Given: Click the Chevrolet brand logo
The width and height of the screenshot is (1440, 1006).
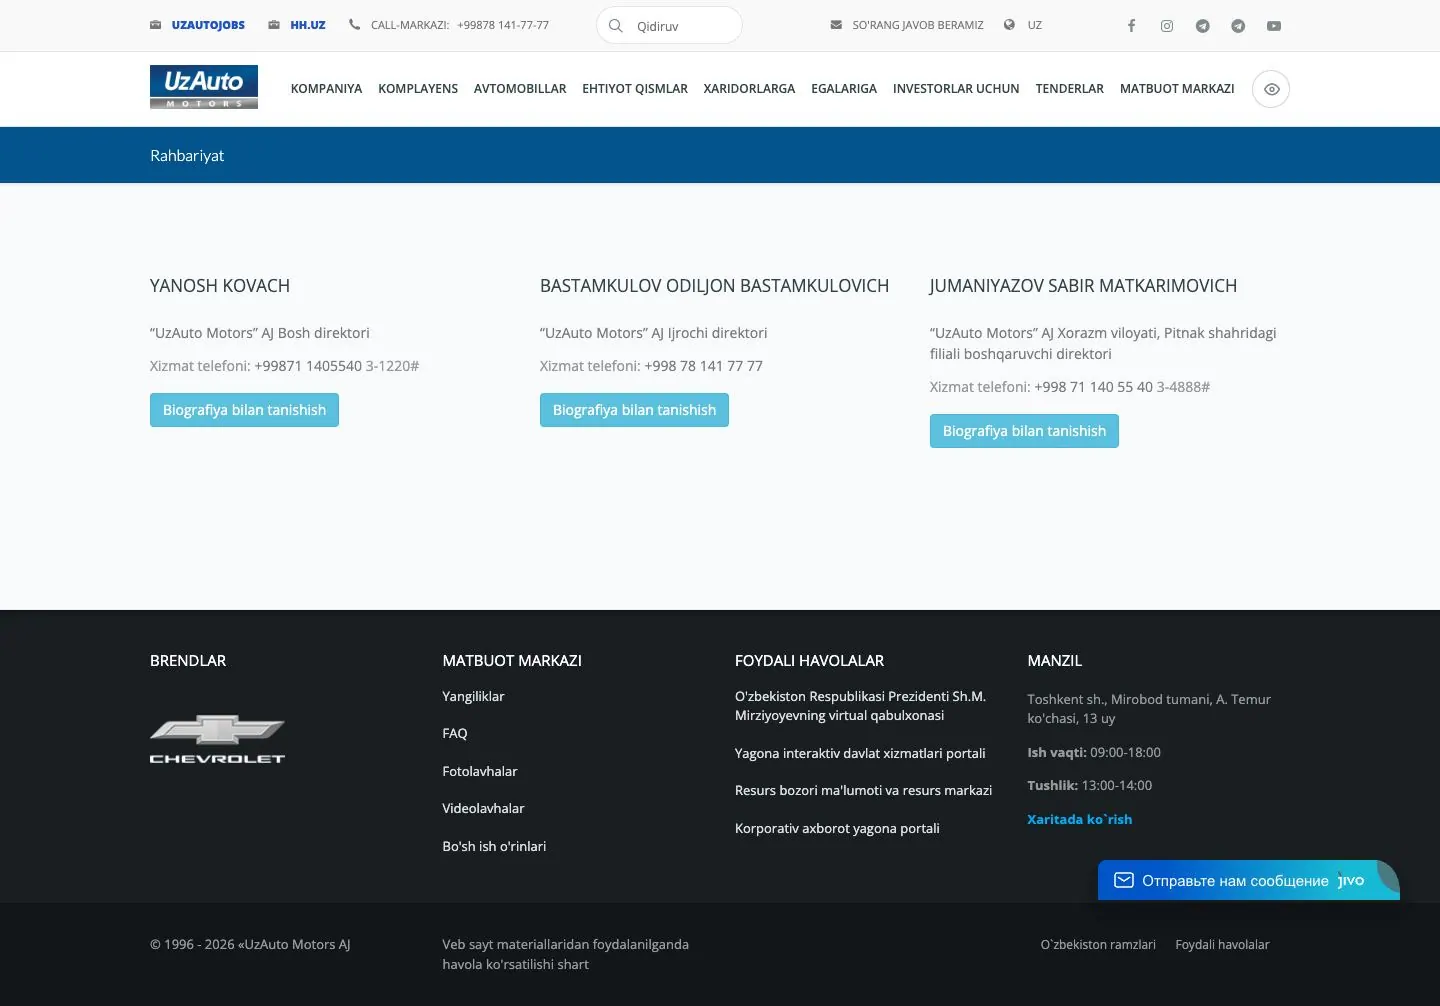Looking at the screenshot, I should click(x=217, y=739).
